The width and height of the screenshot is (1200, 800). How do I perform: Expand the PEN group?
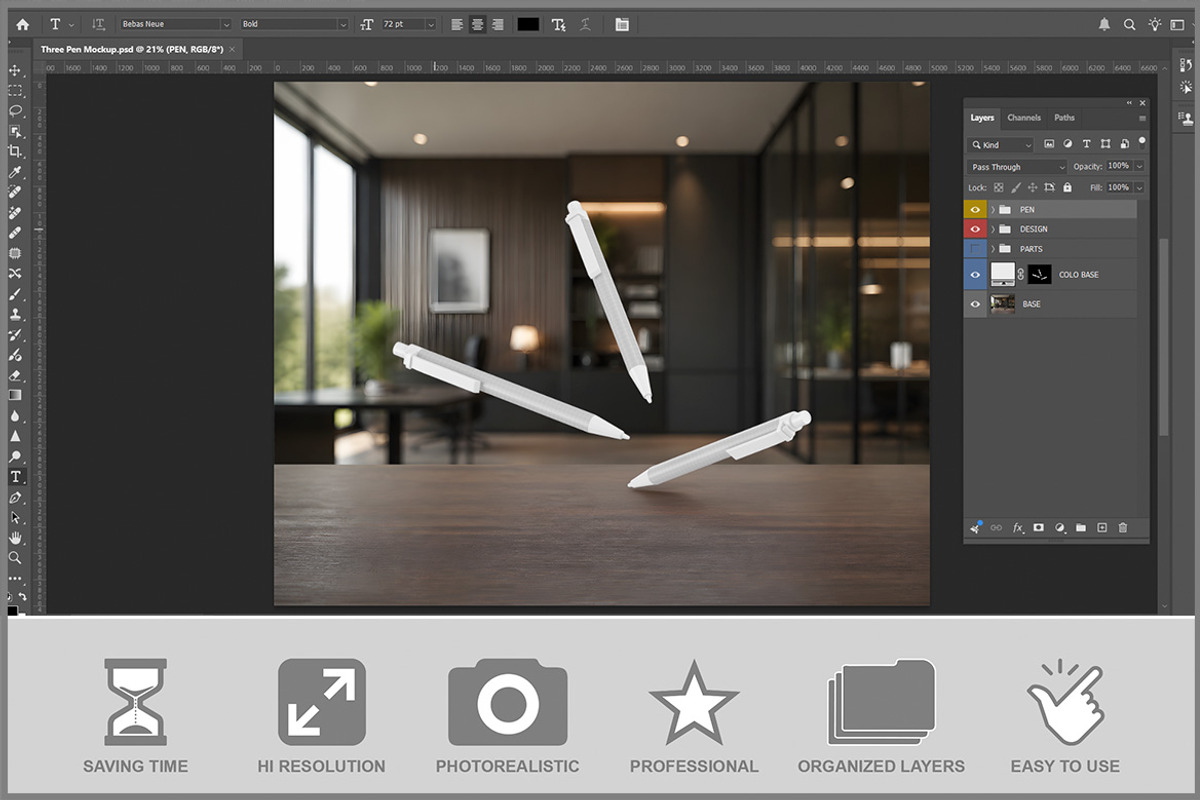coord(993,210)
